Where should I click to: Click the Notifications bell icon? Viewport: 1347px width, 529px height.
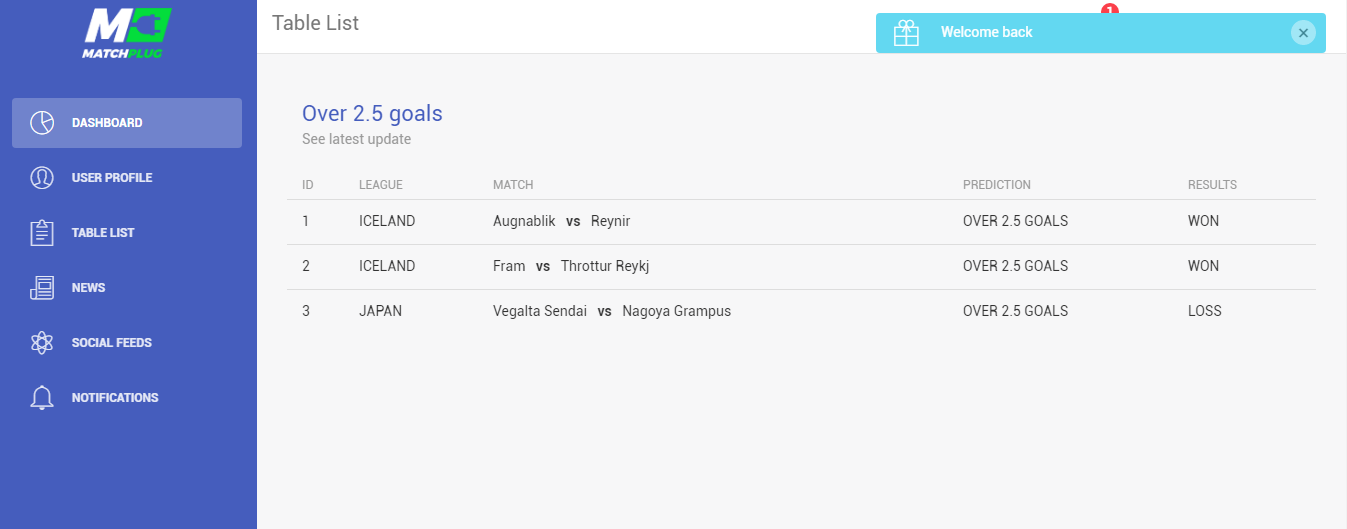[42, 398]
